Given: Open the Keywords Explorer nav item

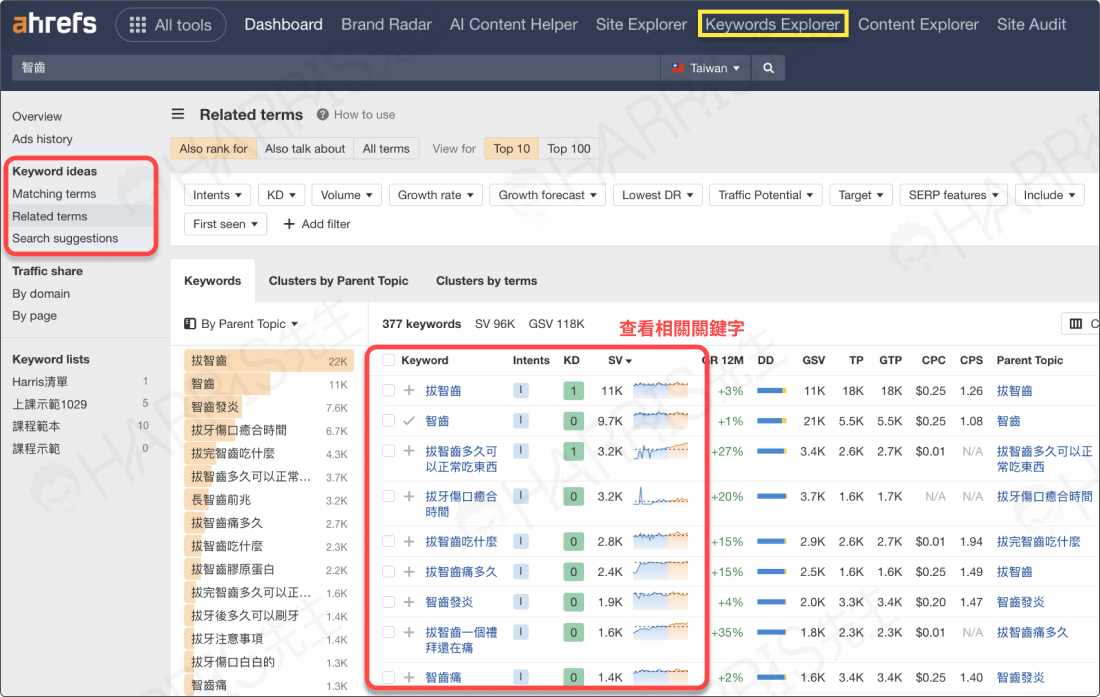Looking at the screenshot, I should [772, 25].
